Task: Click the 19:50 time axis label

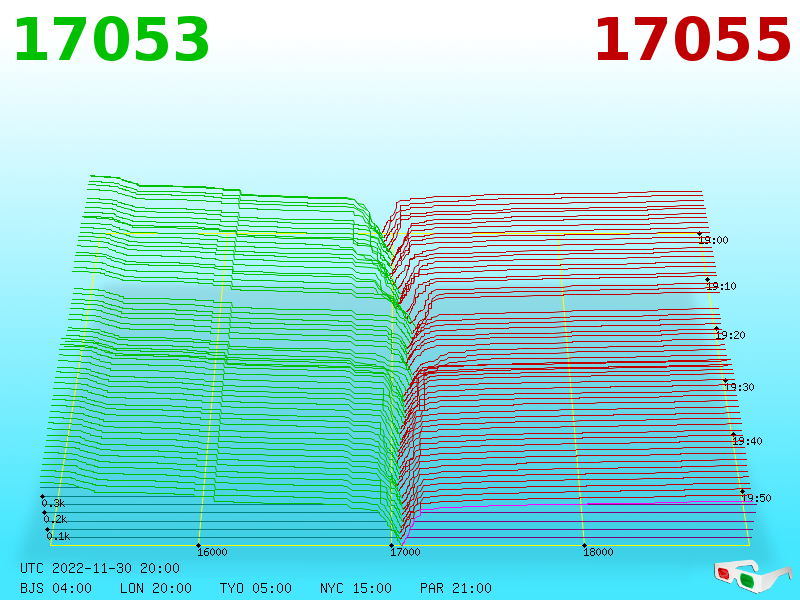Action: point(756,498)
